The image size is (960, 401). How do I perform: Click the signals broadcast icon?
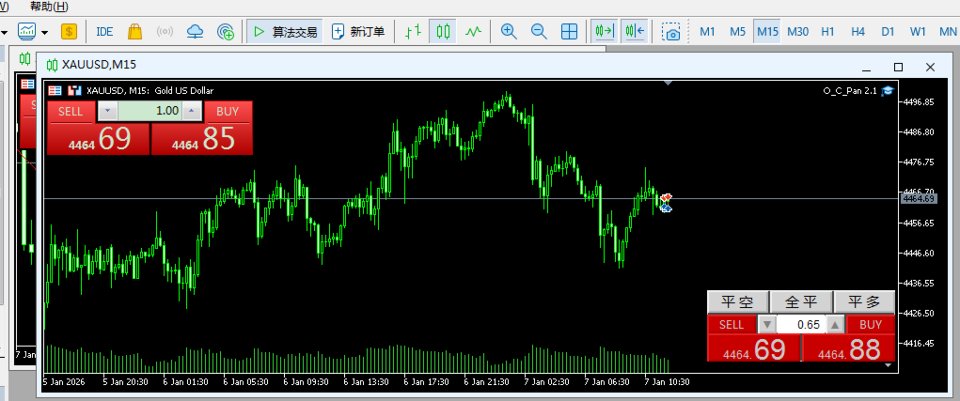tap(165, 31)
